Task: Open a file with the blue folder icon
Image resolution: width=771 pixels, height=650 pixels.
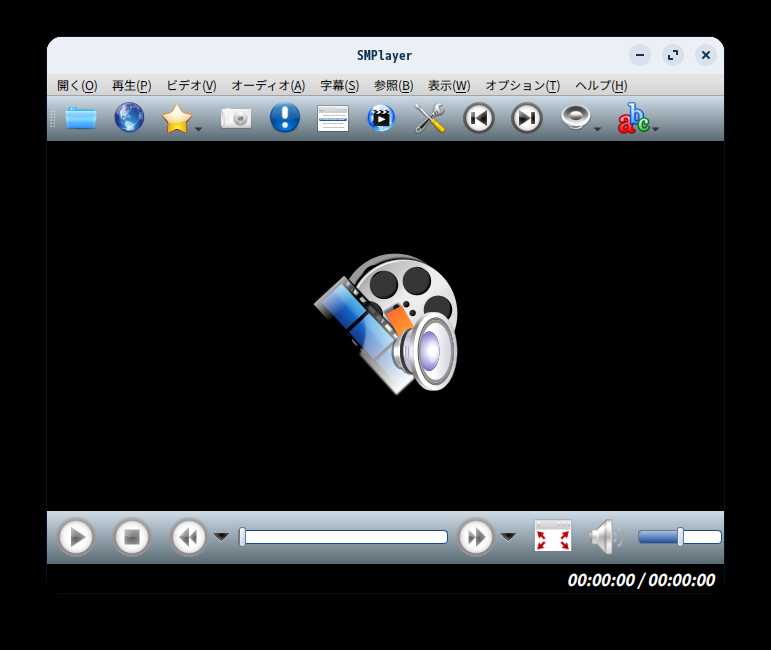Action: click(81, 118)
